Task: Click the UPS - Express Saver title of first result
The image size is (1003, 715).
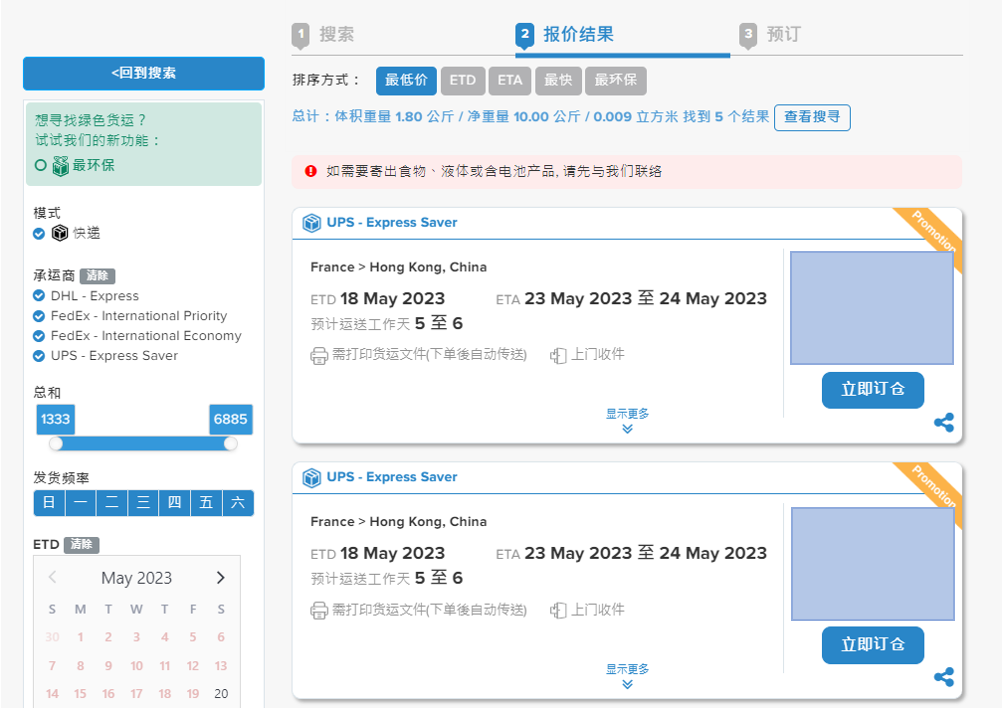Action: pos(392,223)
